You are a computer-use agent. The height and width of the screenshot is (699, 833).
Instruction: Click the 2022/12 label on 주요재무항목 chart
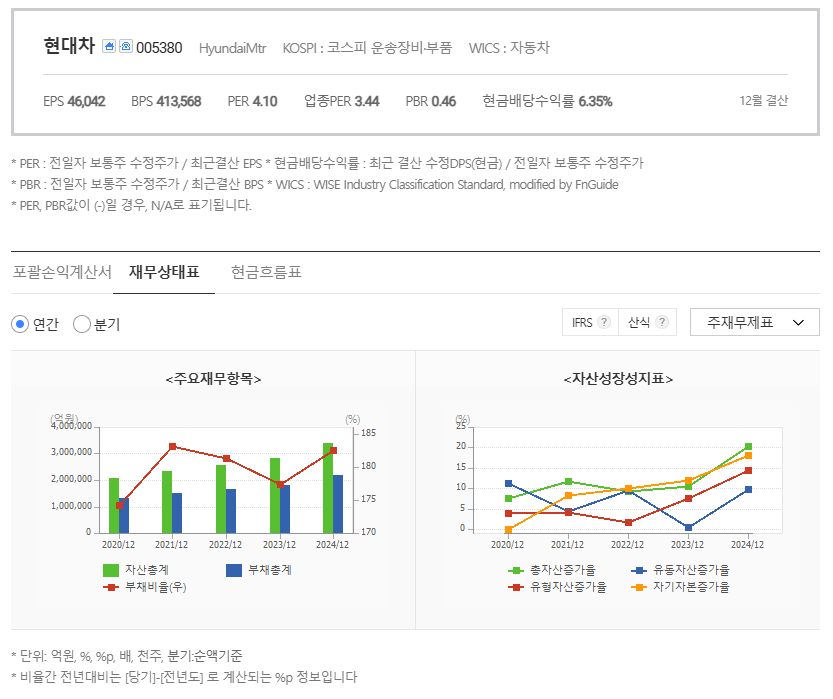tap(225, 544)
